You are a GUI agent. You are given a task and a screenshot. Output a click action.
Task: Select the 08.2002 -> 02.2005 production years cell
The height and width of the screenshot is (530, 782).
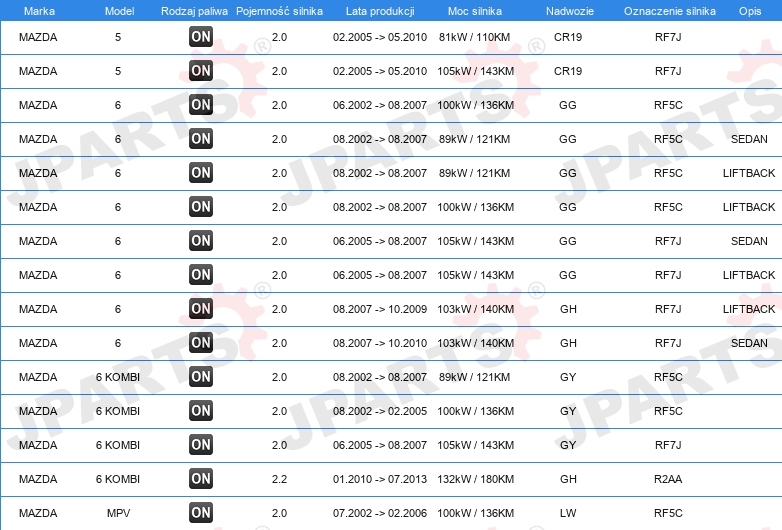pos(380,411)
